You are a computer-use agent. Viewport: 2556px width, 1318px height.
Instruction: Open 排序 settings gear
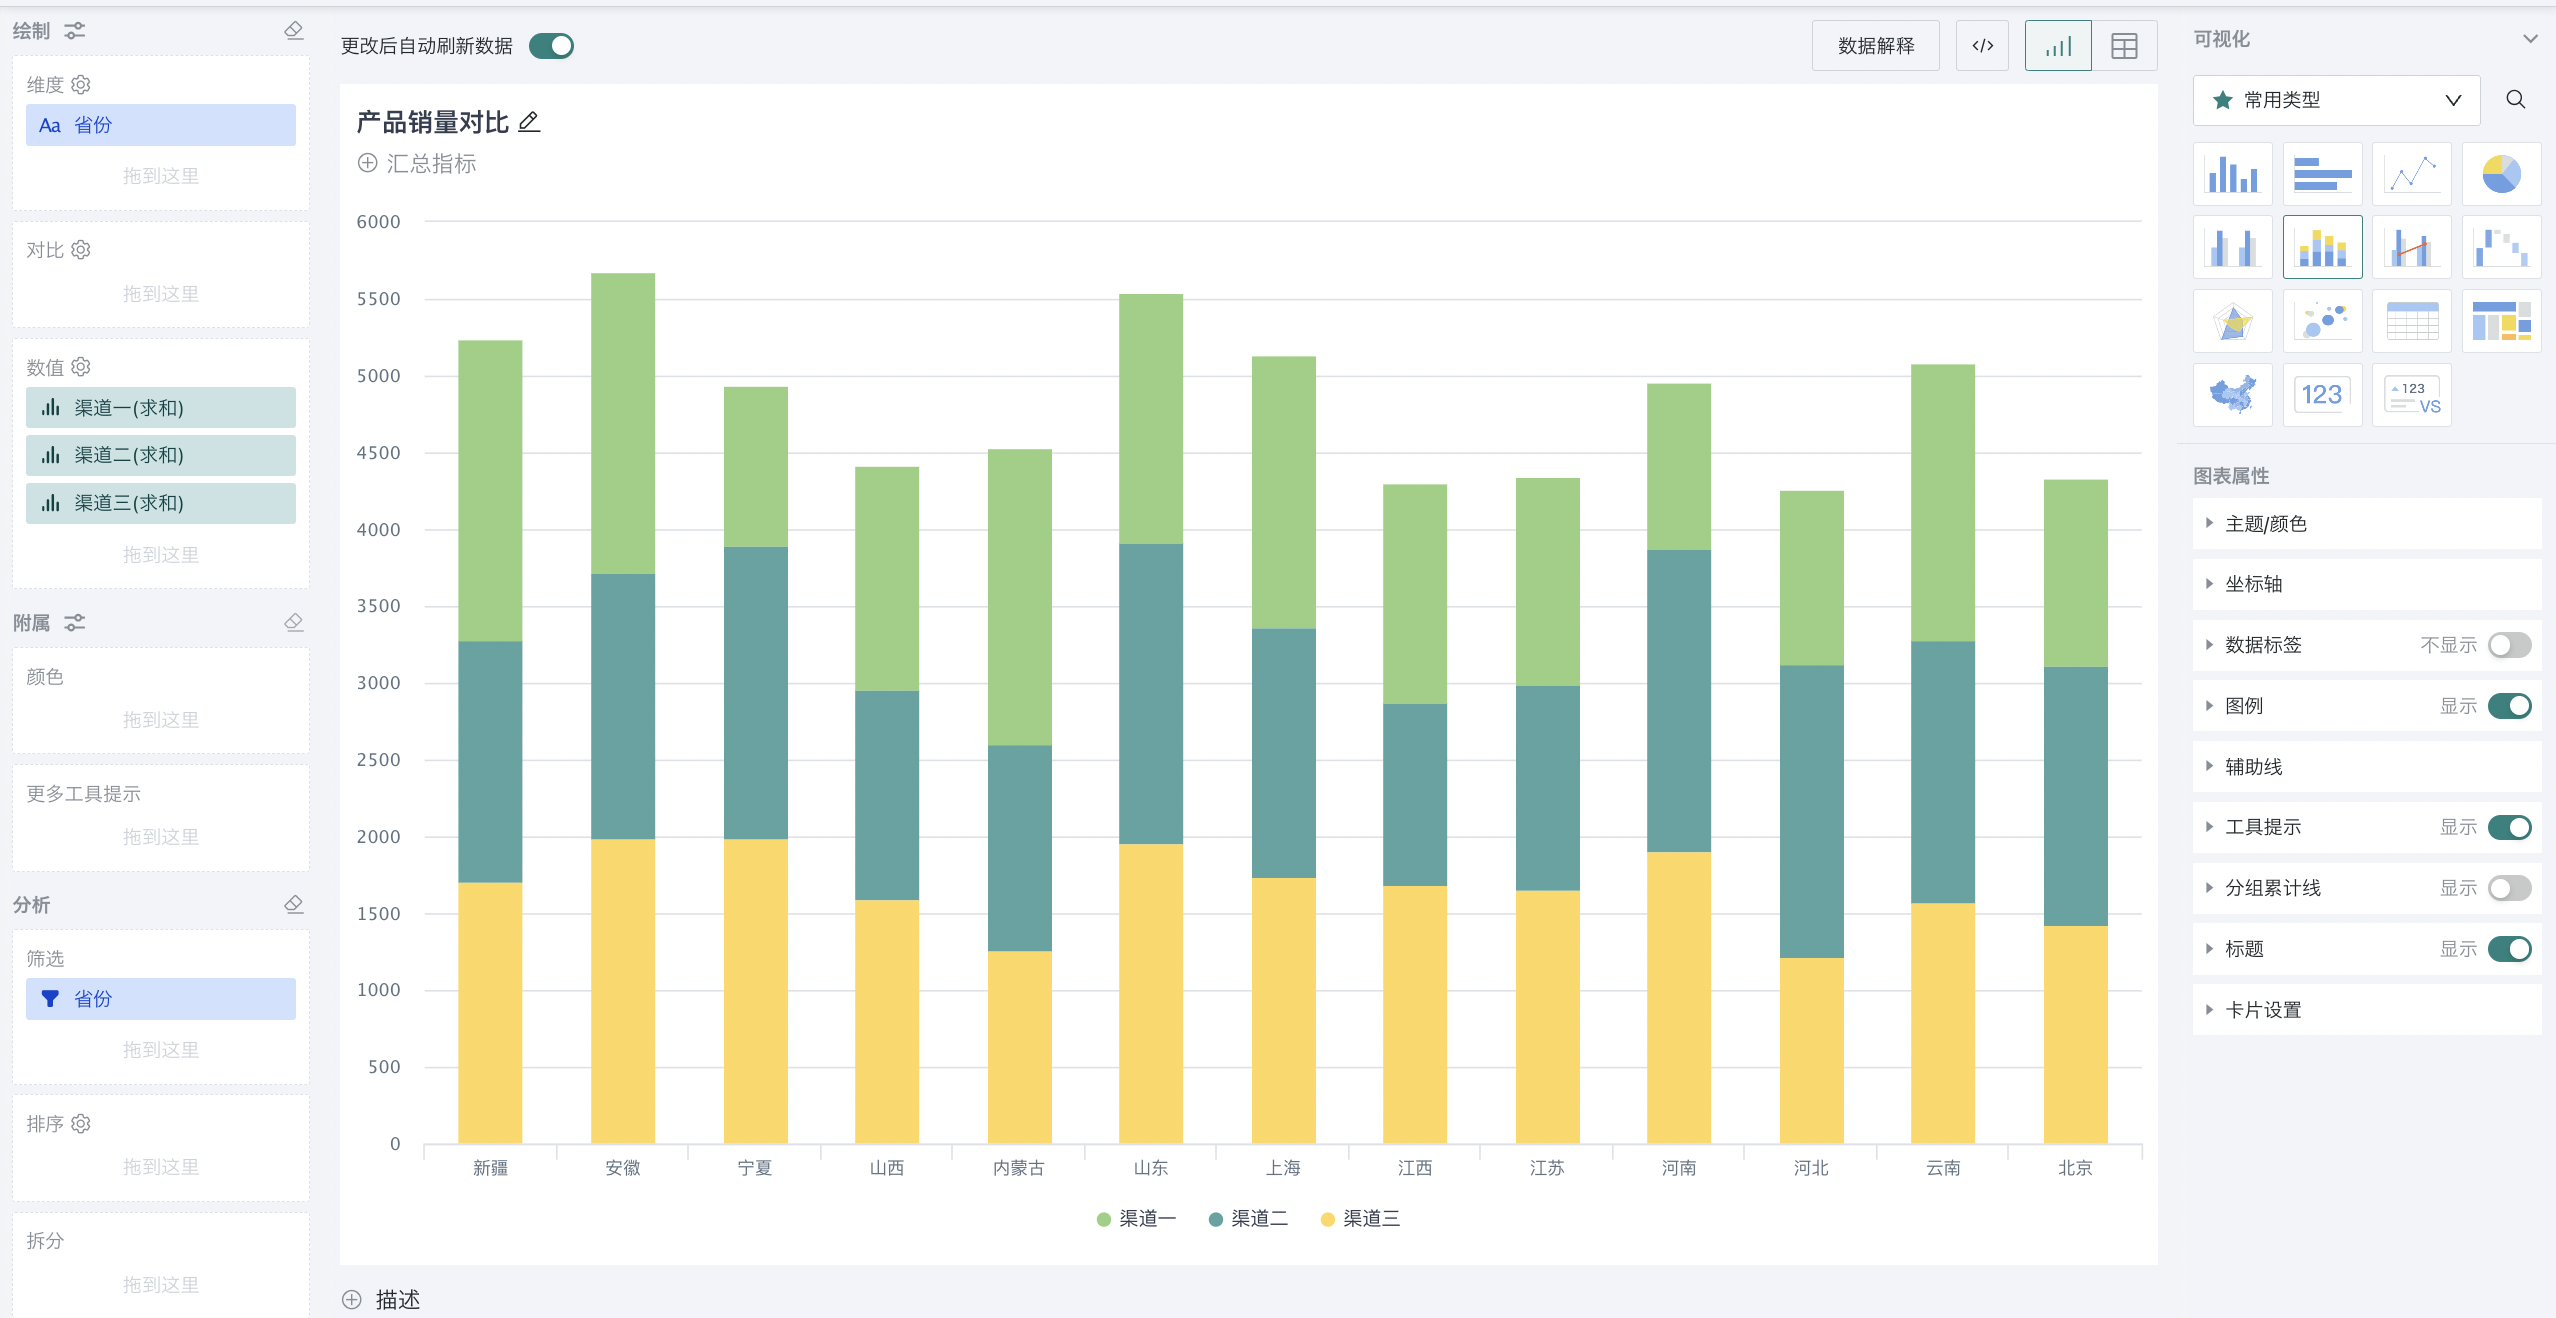[x=81, y=1124]
